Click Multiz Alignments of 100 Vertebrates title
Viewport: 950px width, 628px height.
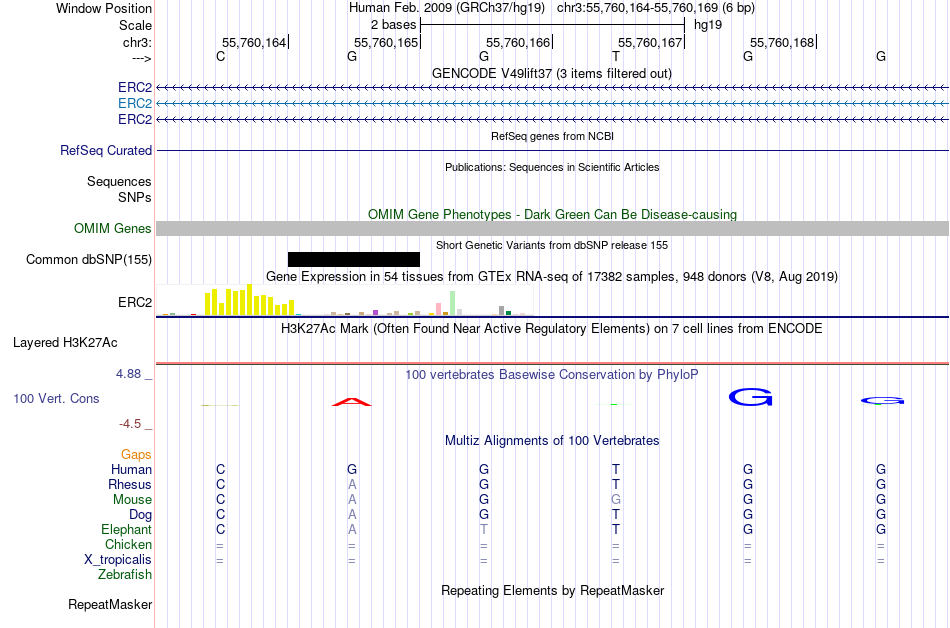pos(552,440)
